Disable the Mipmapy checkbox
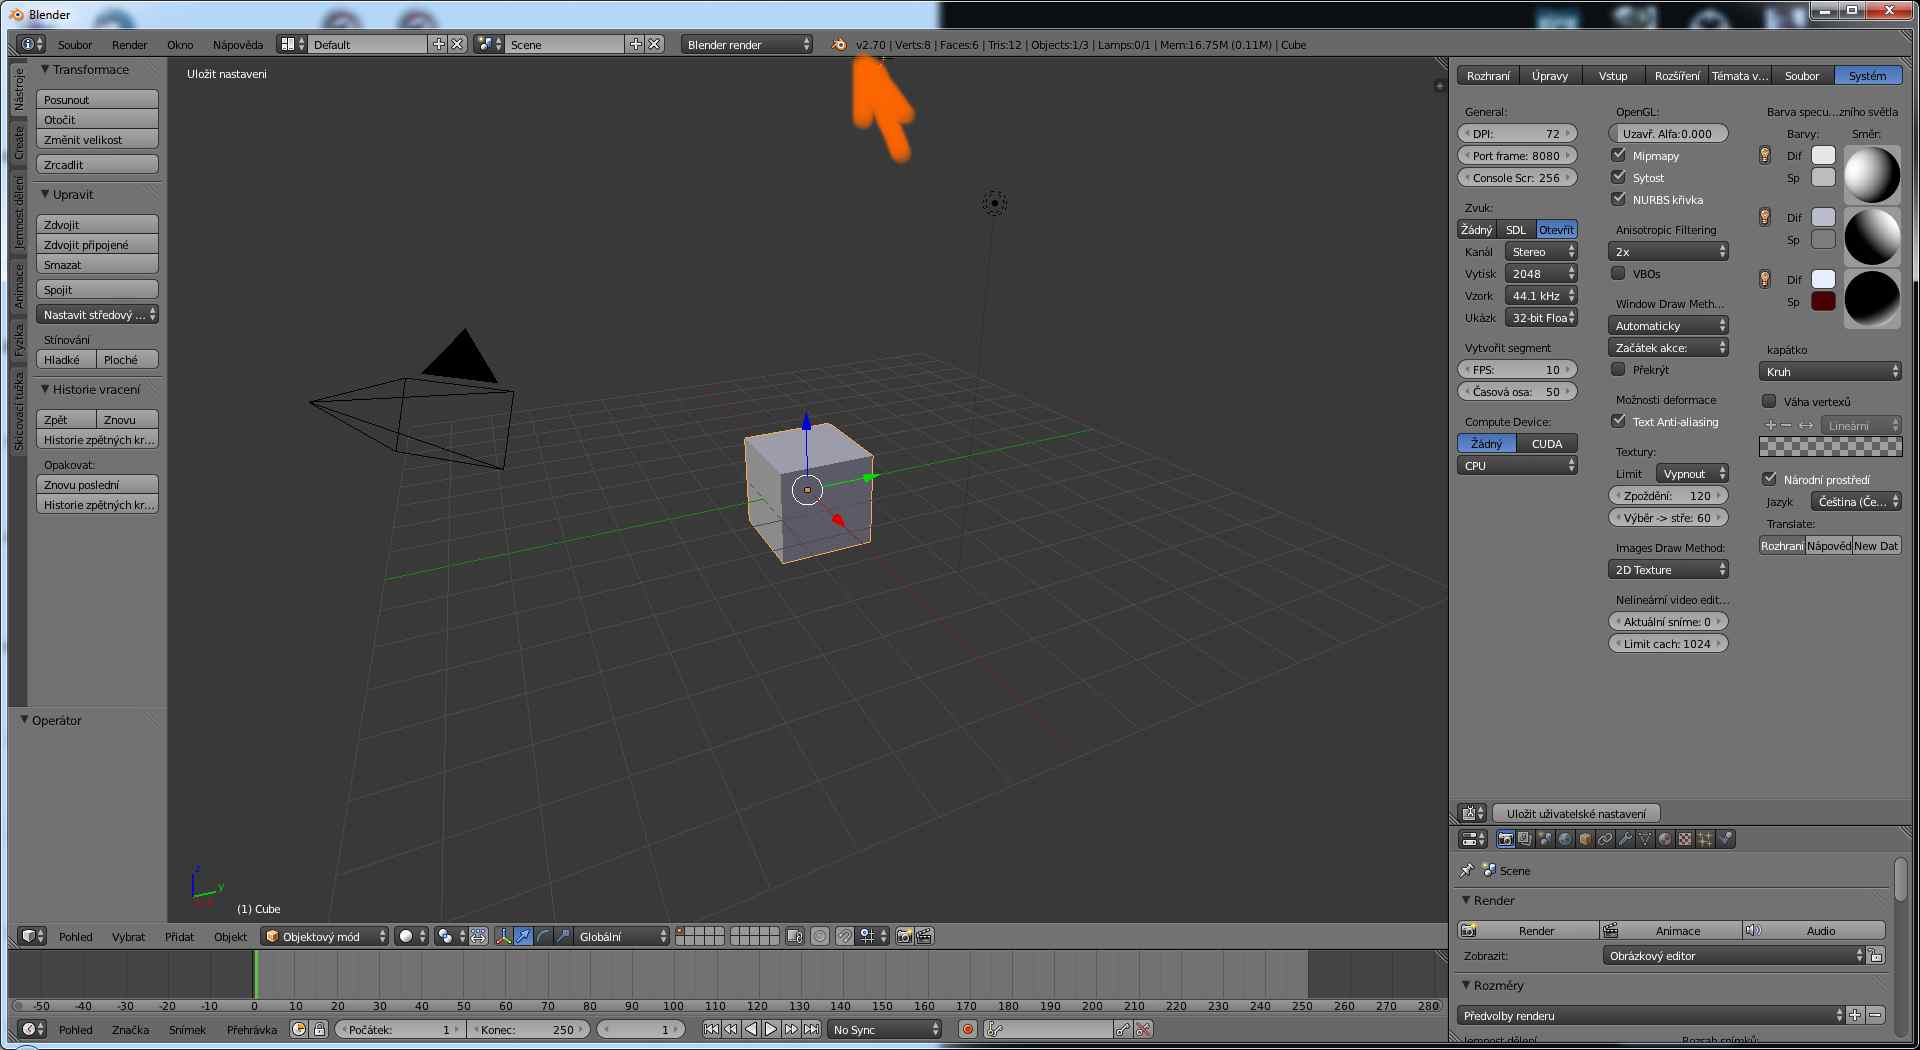 click(x=1618, y=155)
